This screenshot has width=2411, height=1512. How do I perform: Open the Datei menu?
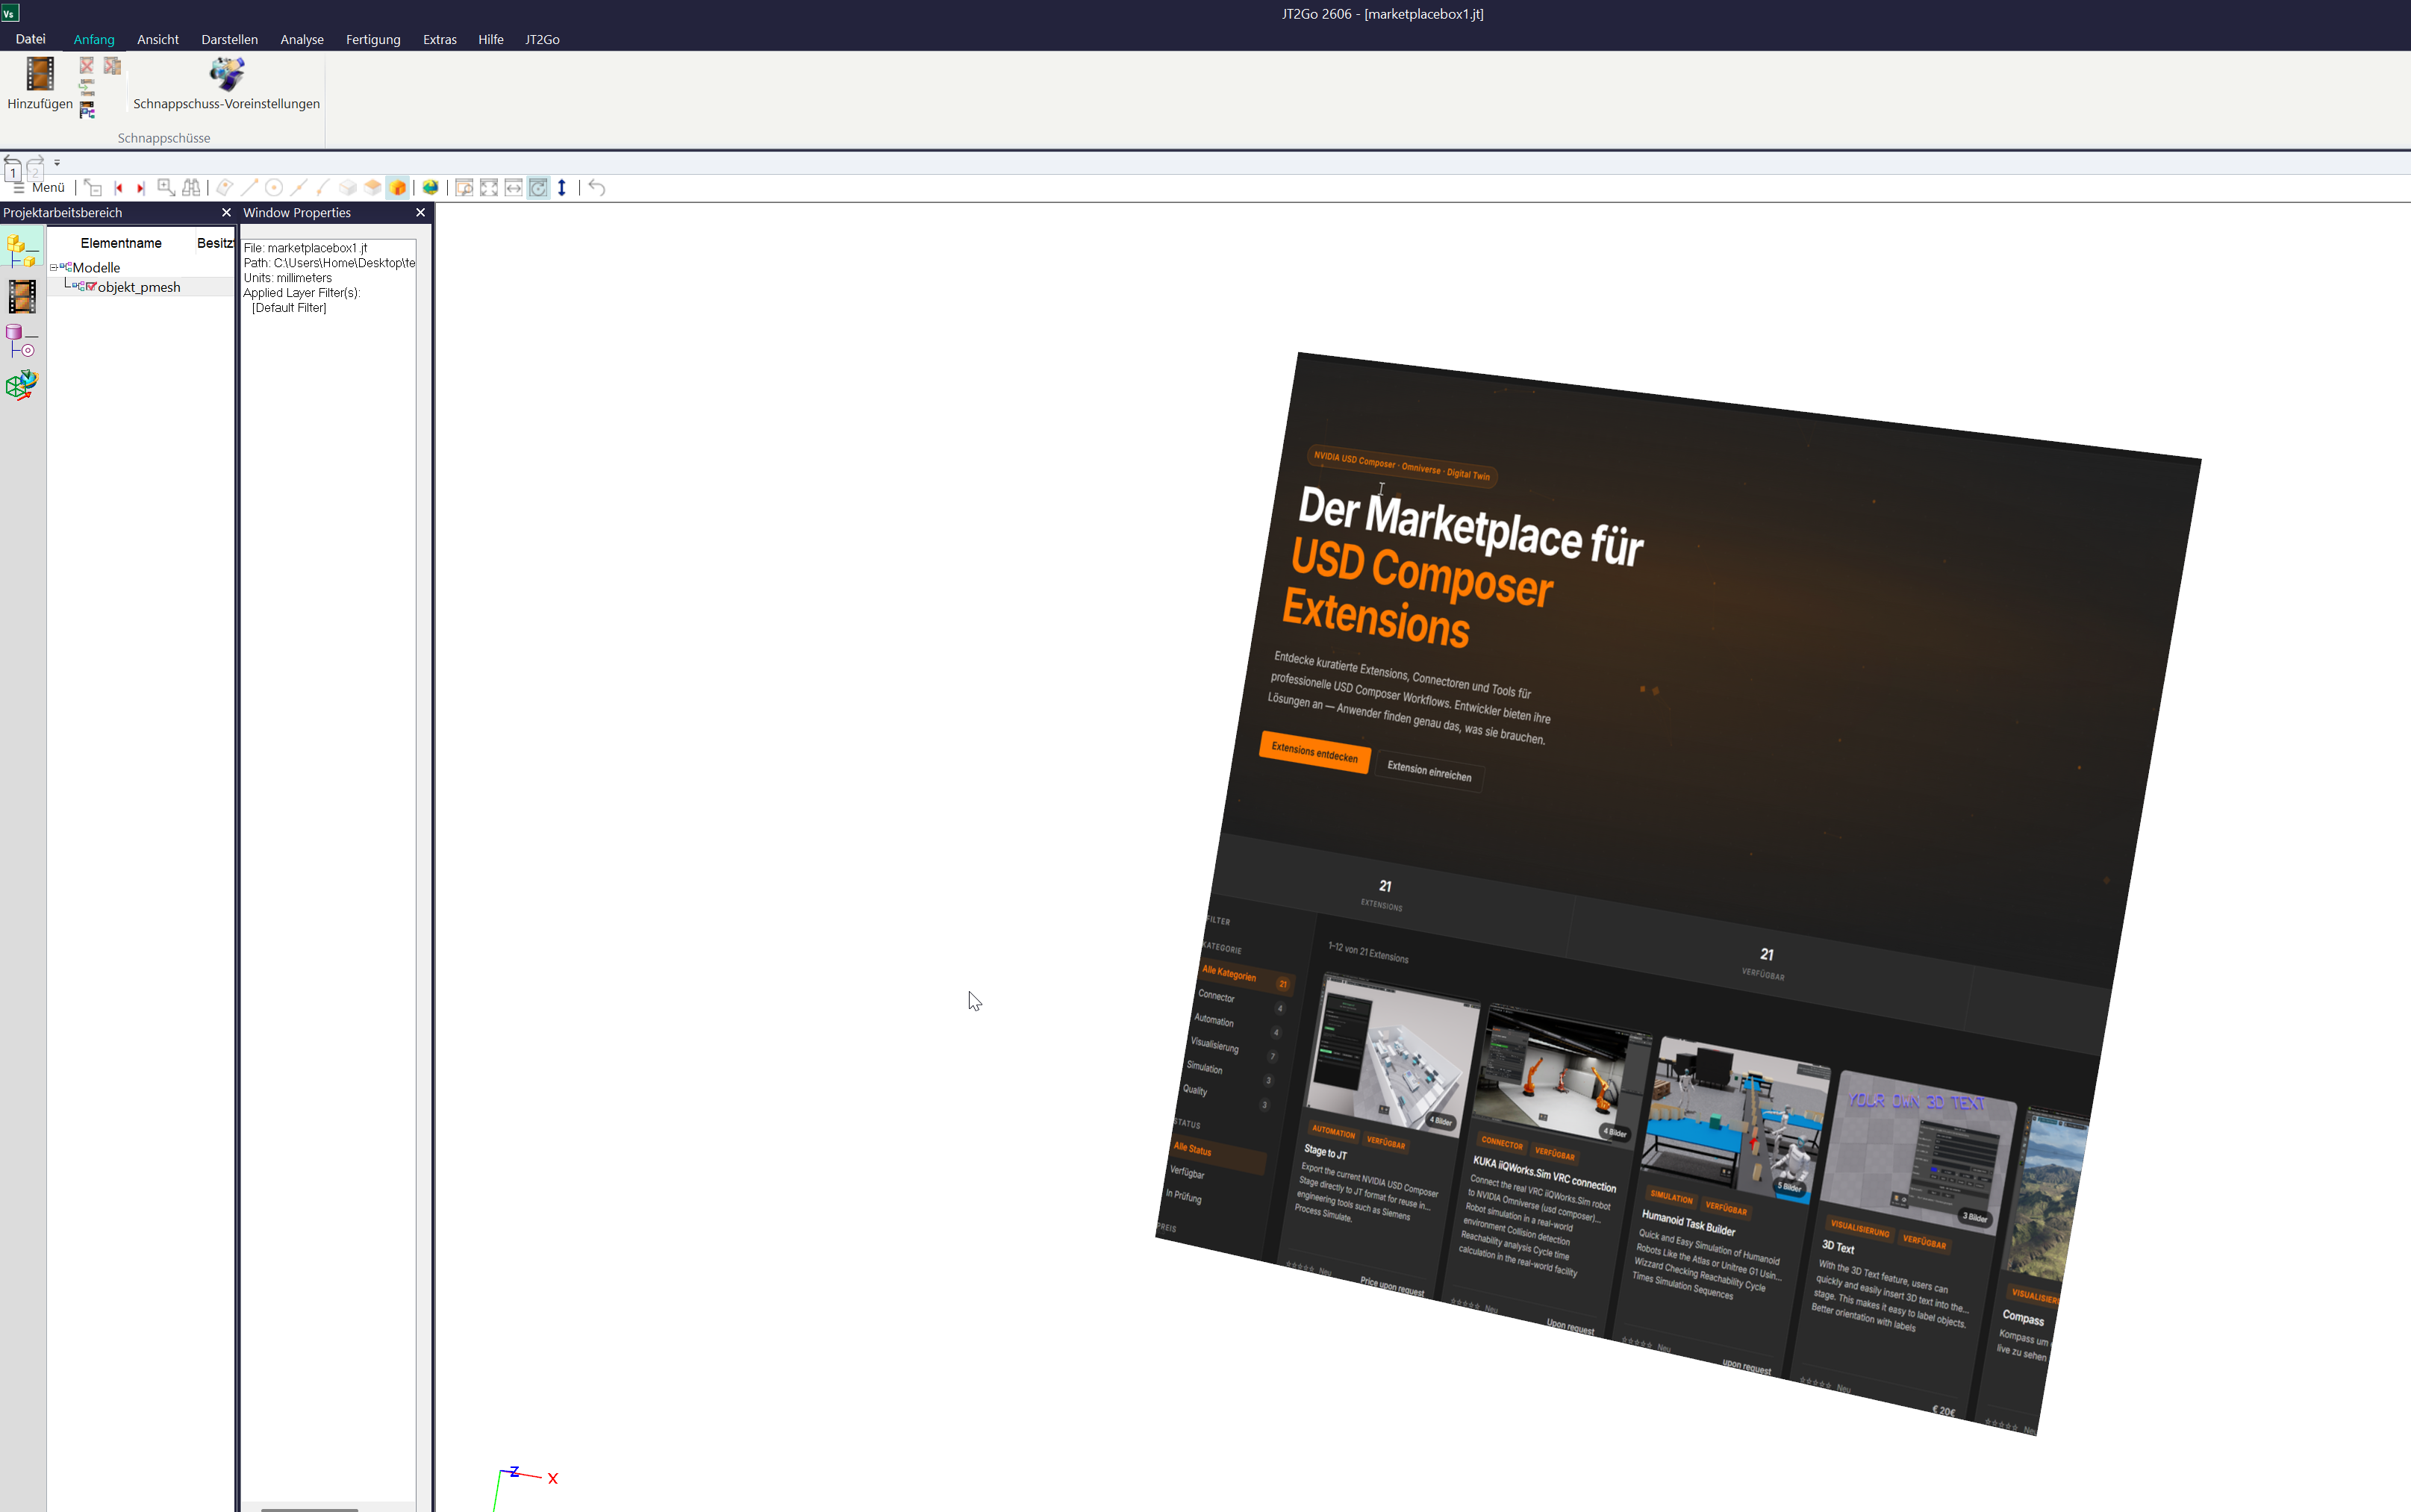click(x=30, y=39)
